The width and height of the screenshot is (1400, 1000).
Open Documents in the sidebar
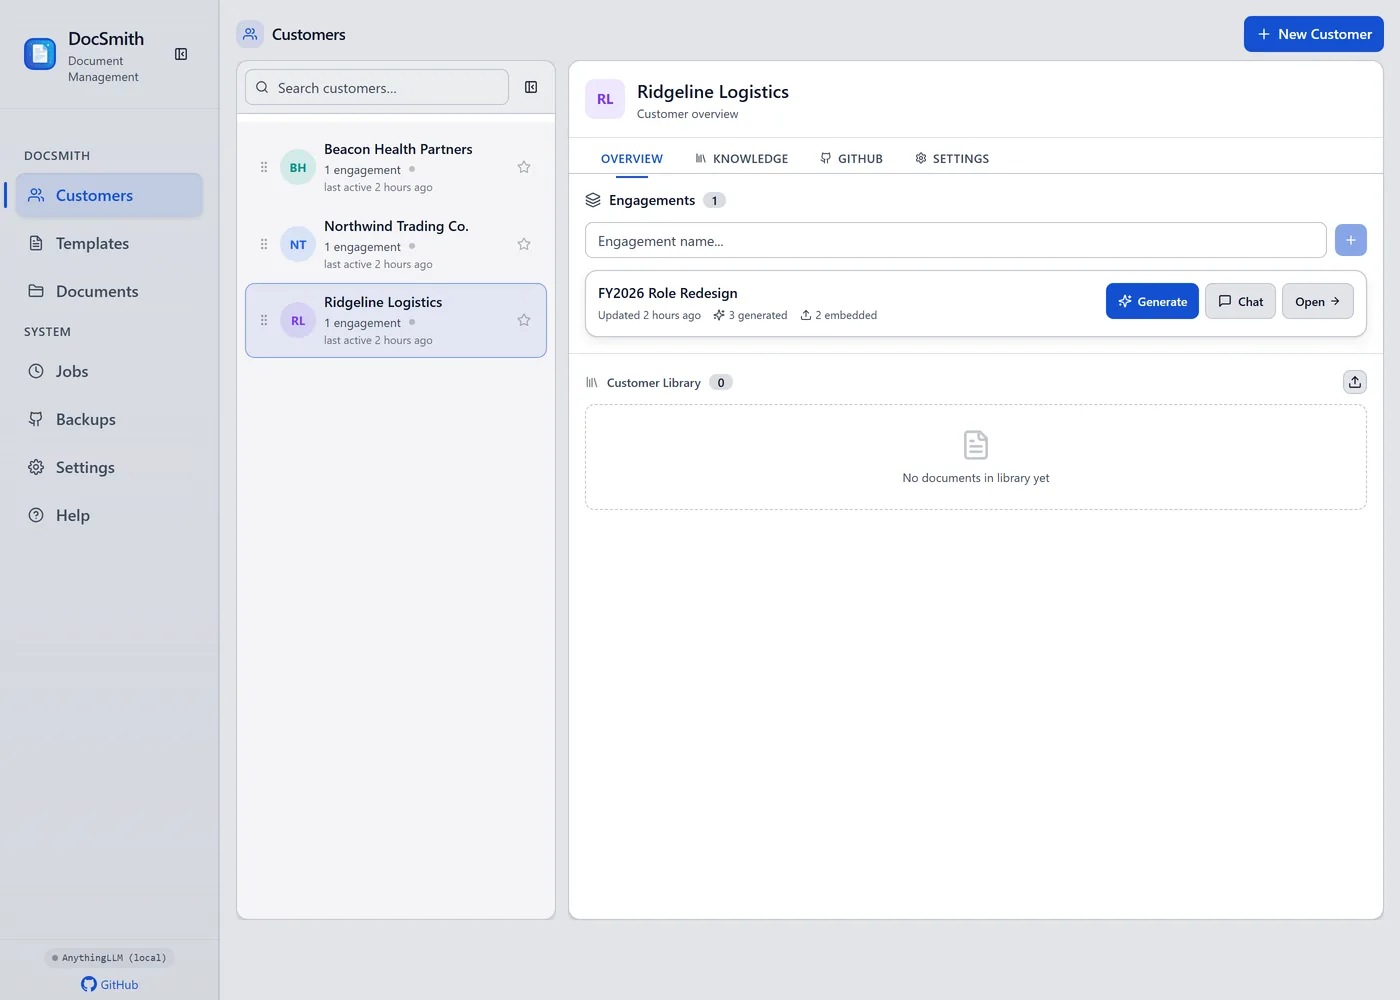point(109,291)
